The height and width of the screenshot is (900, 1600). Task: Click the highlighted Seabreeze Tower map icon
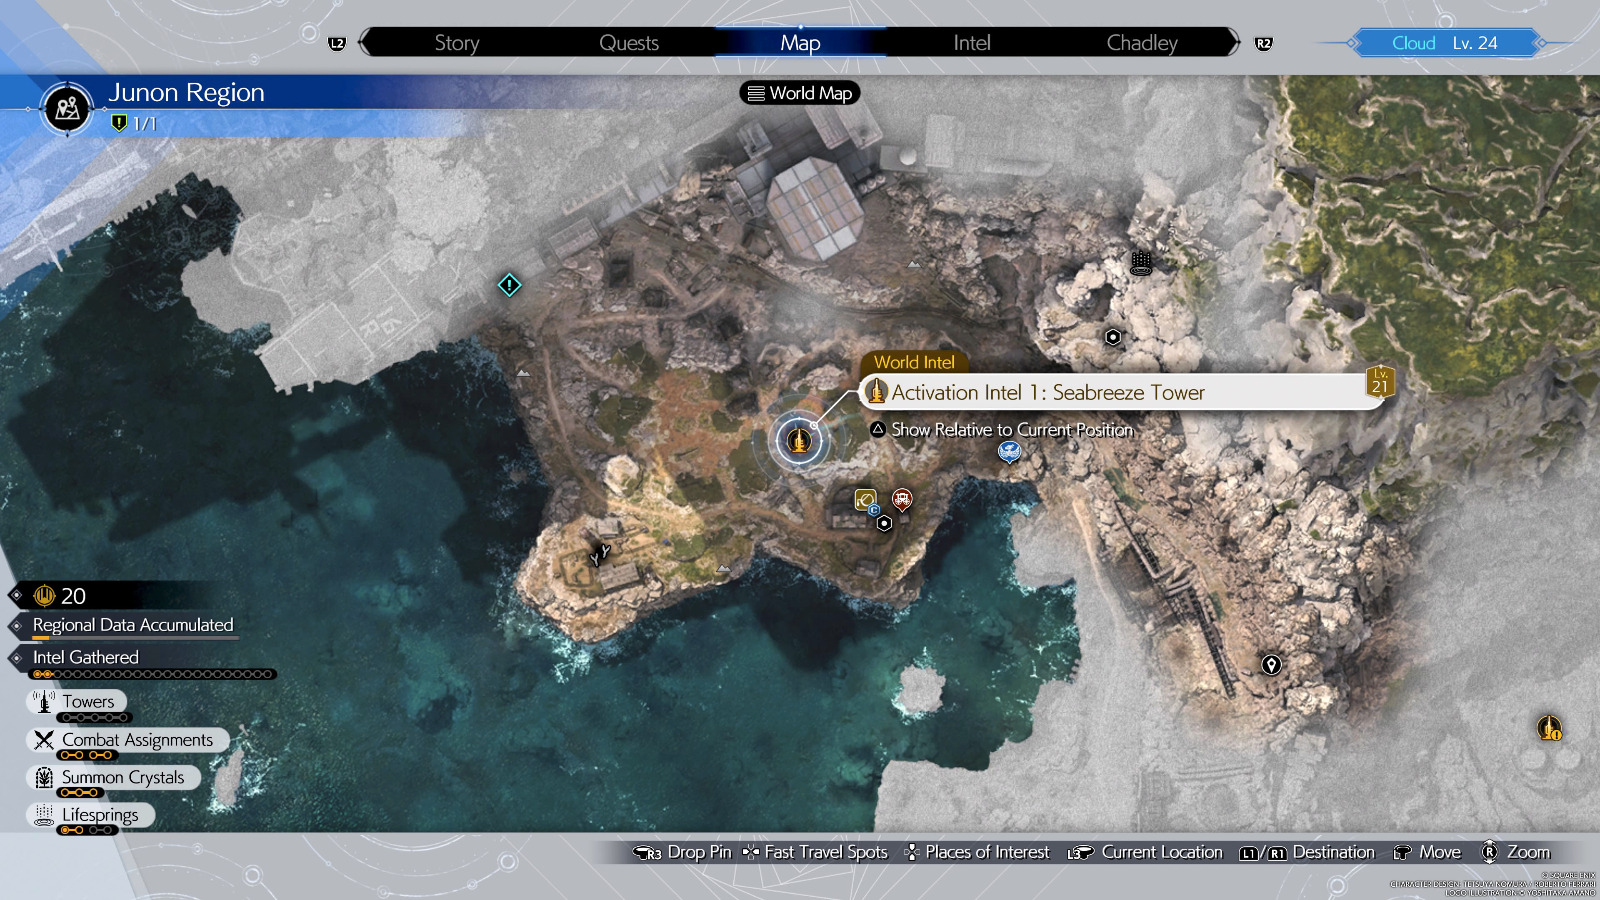pyautogui.click(x=798, y=439)
